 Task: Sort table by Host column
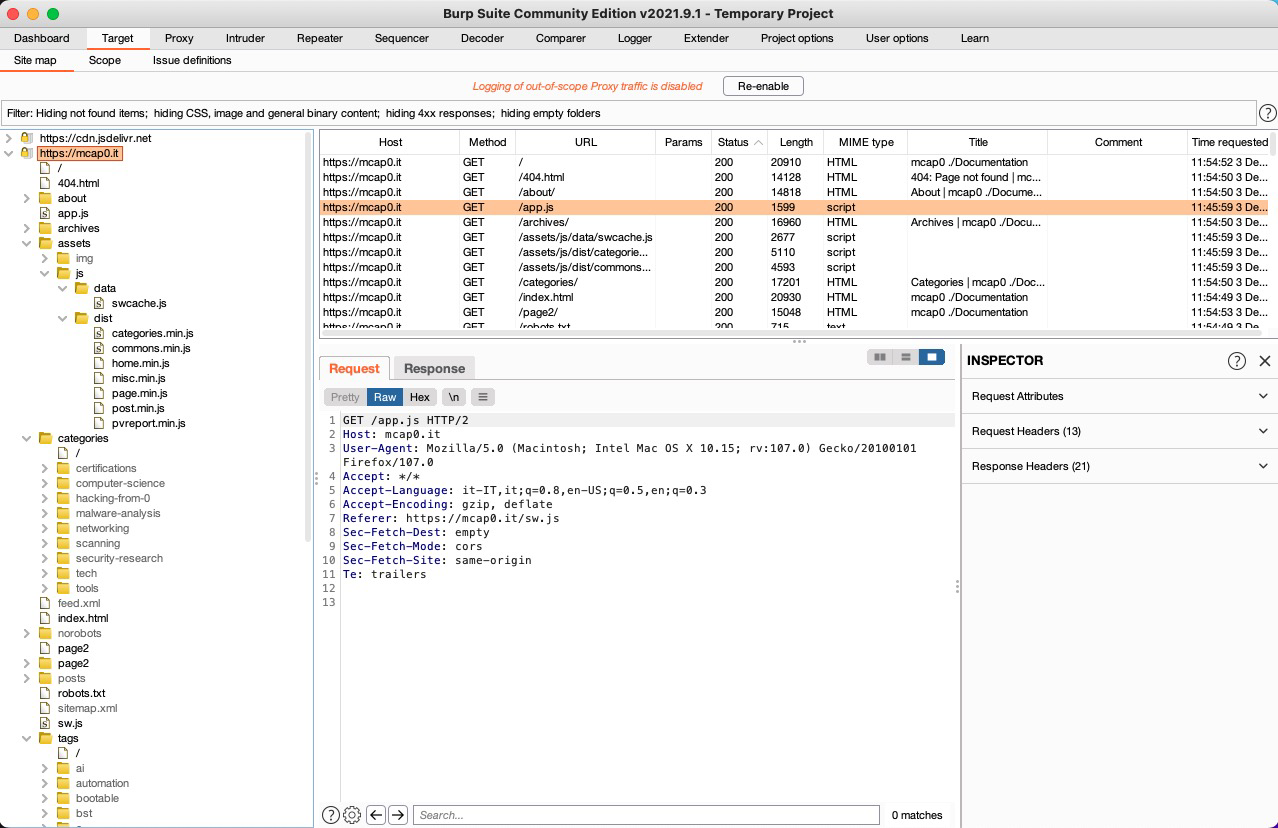390,142
